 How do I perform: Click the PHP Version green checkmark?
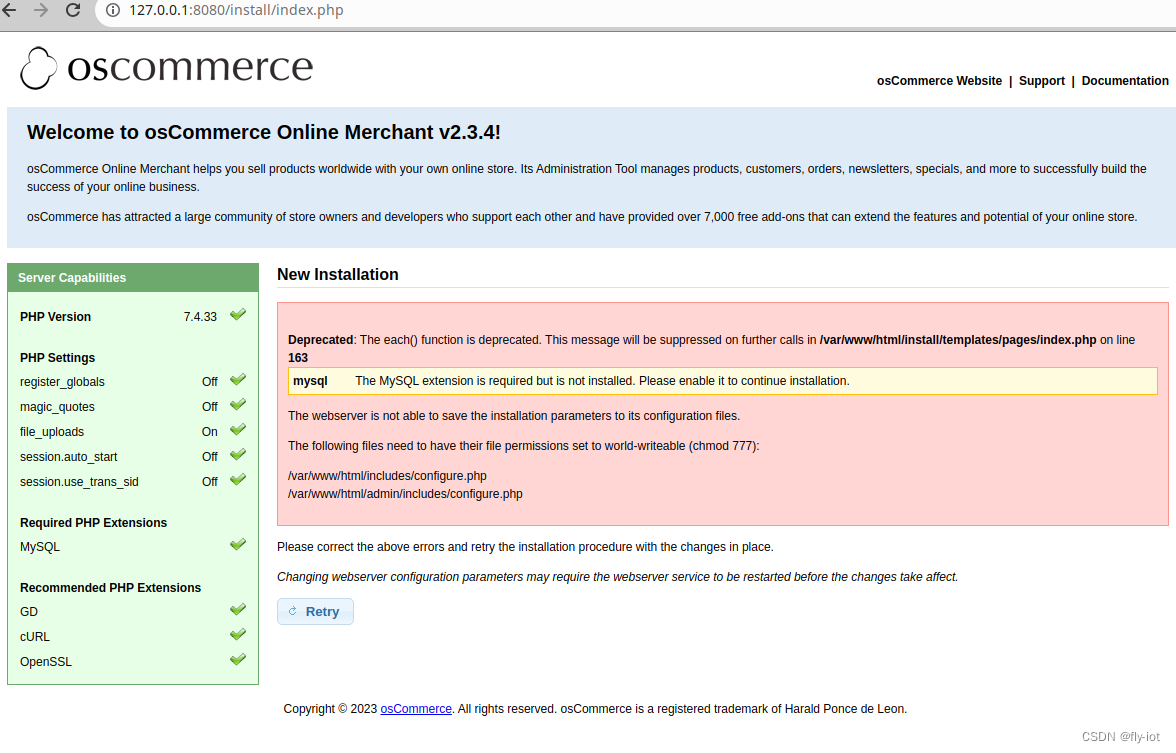tap(238, 315)
